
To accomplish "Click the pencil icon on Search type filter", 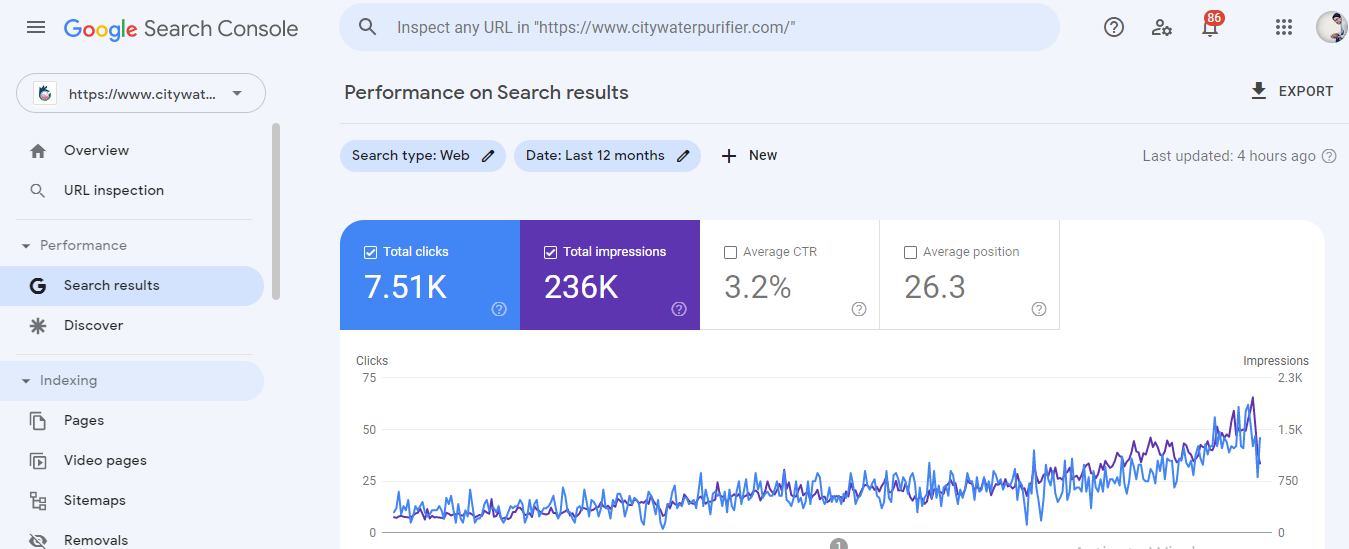I will pos(488,156).
